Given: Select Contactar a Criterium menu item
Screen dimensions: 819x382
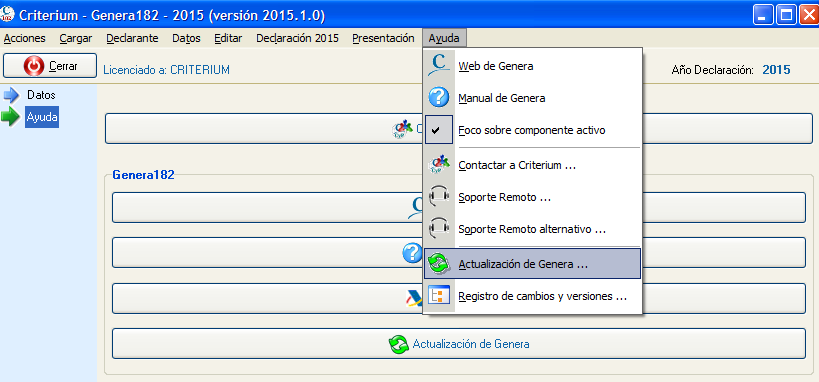Looking at the screenshot, I should 532,165.
